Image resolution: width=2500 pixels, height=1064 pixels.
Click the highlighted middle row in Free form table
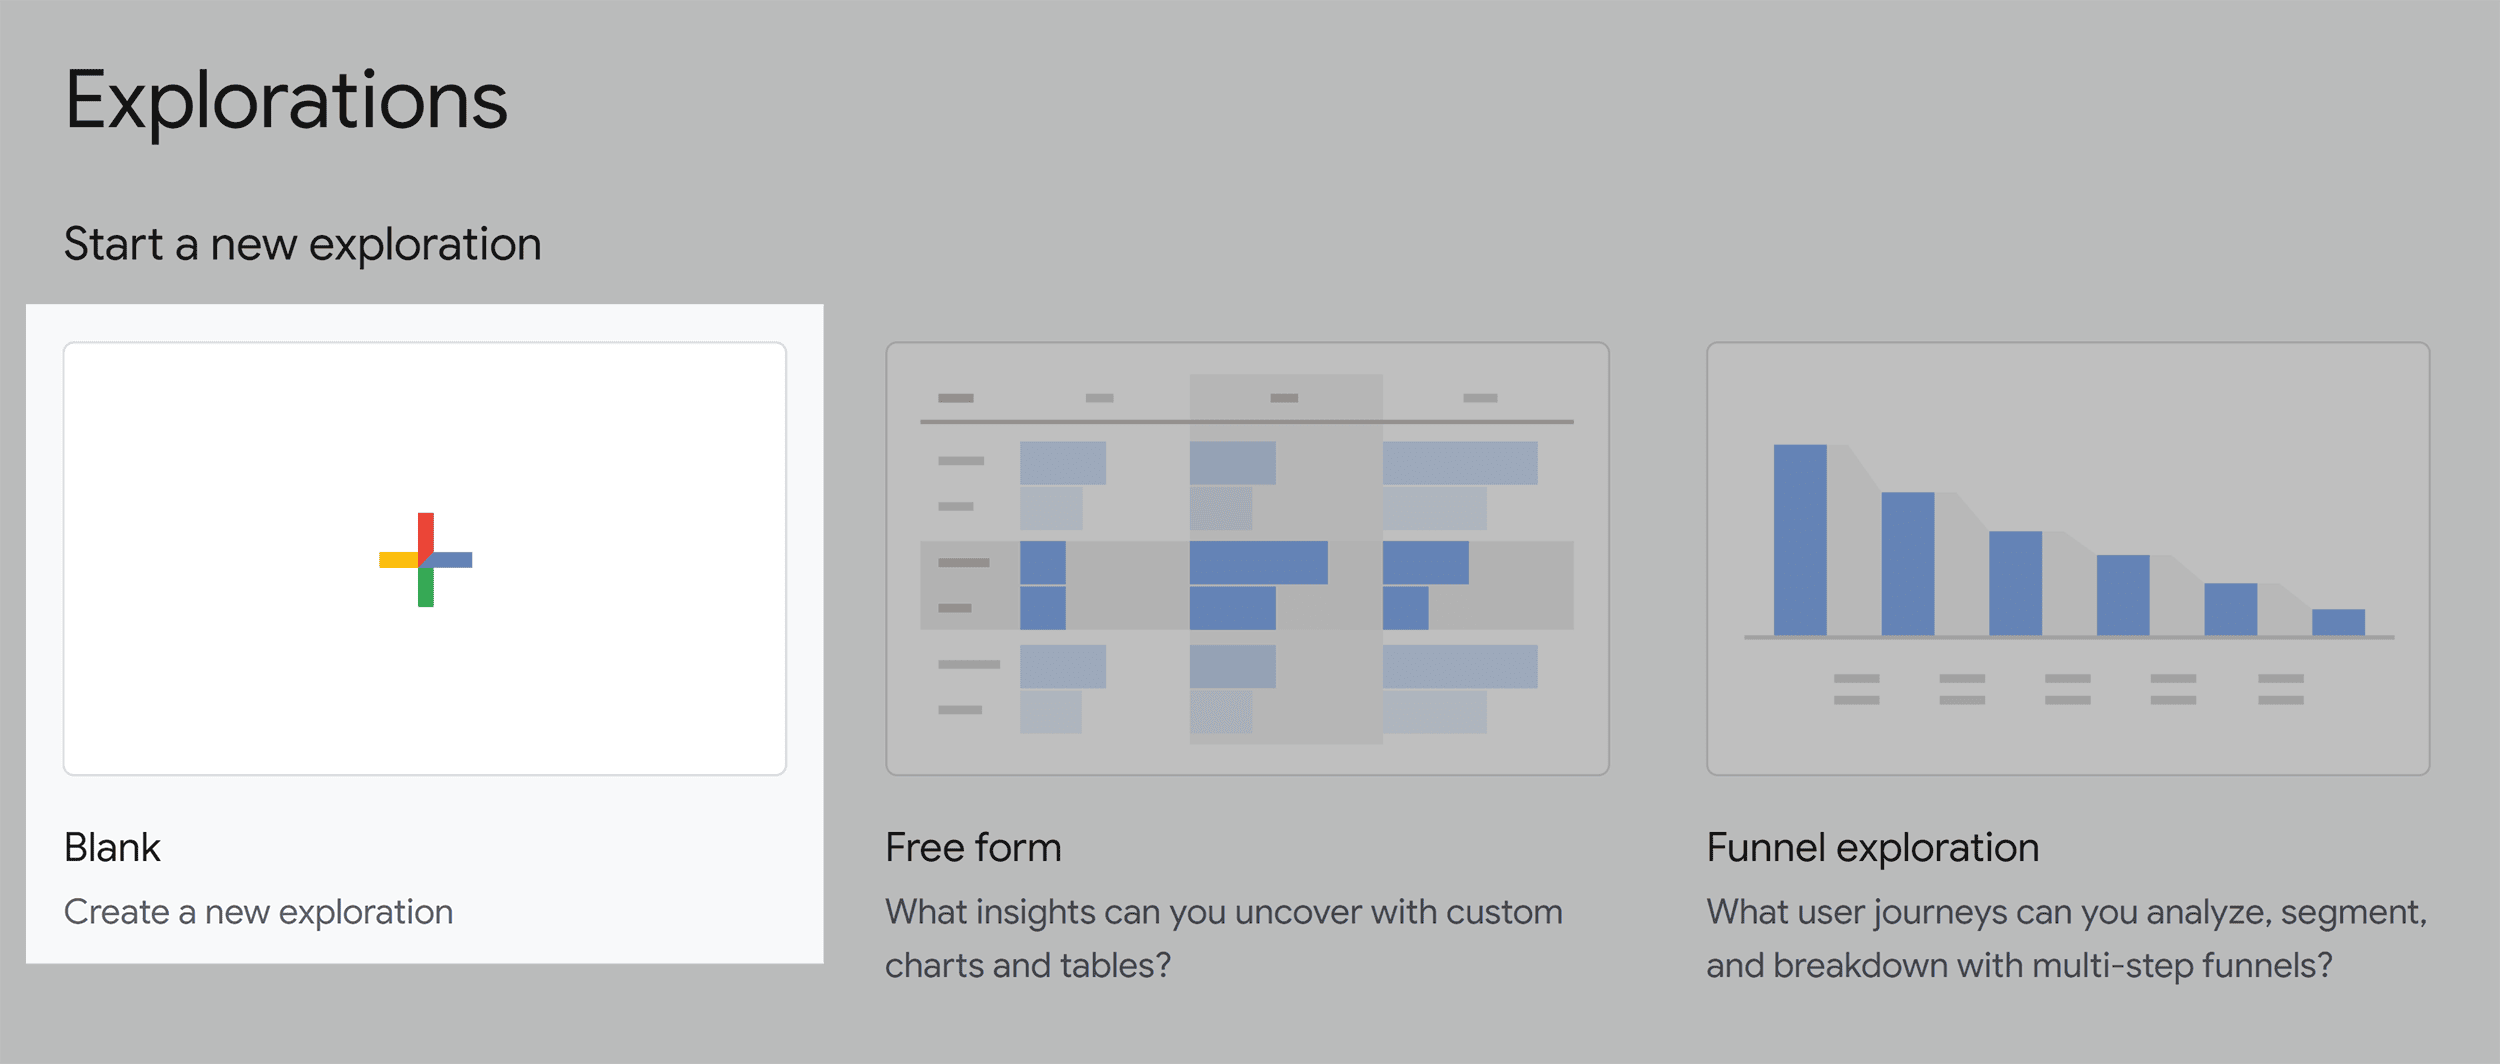pyautogui.click(x=1247, y=585)
